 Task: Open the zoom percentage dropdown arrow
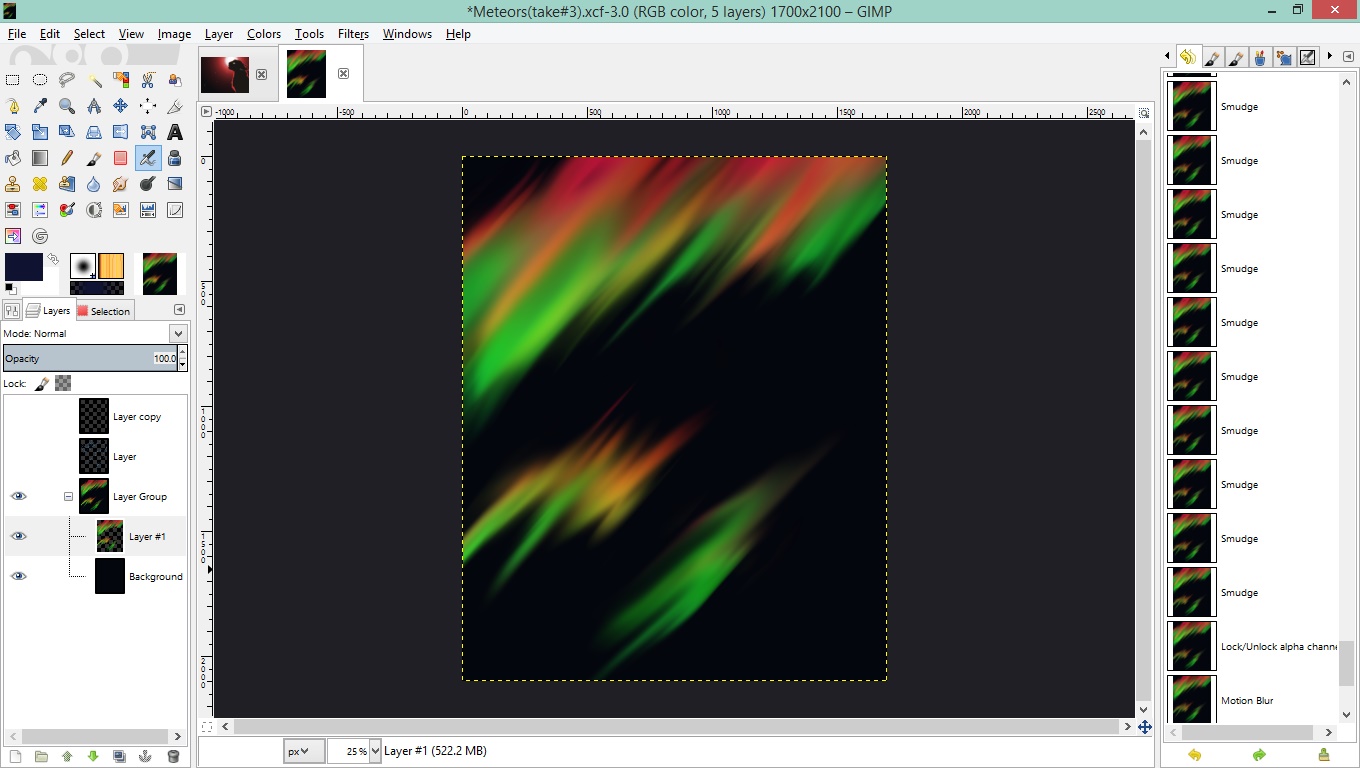(376, 751)
